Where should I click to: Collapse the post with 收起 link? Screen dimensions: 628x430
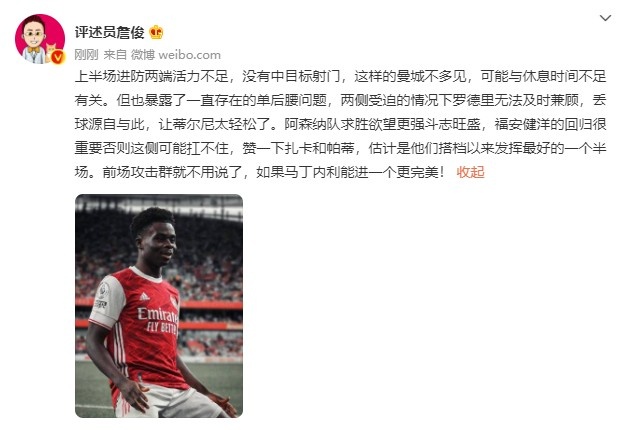tap(470, 172)
